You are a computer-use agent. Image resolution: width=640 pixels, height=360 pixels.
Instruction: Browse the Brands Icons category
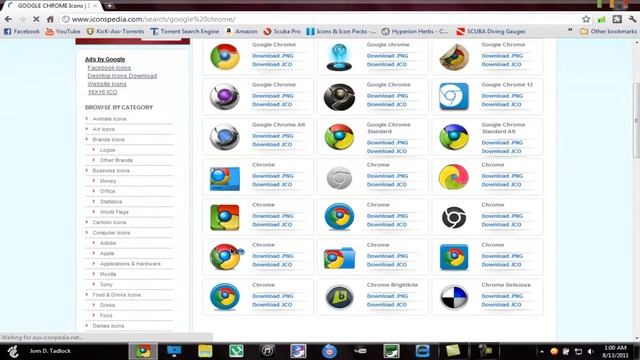(x=108, y=140)
